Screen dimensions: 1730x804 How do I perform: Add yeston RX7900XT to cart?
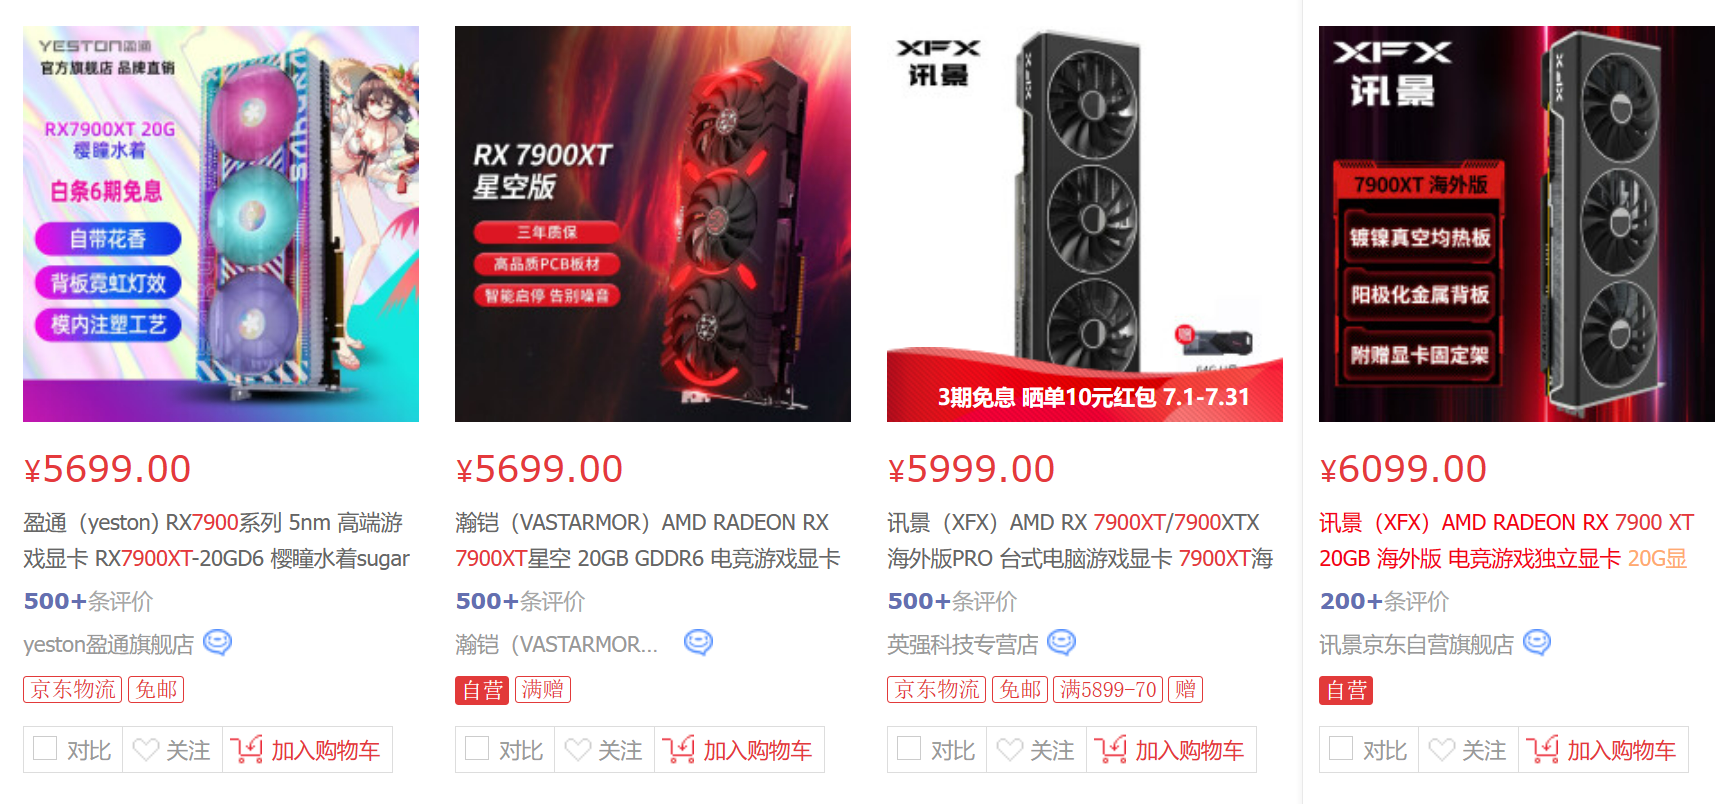tap(307, 750)
